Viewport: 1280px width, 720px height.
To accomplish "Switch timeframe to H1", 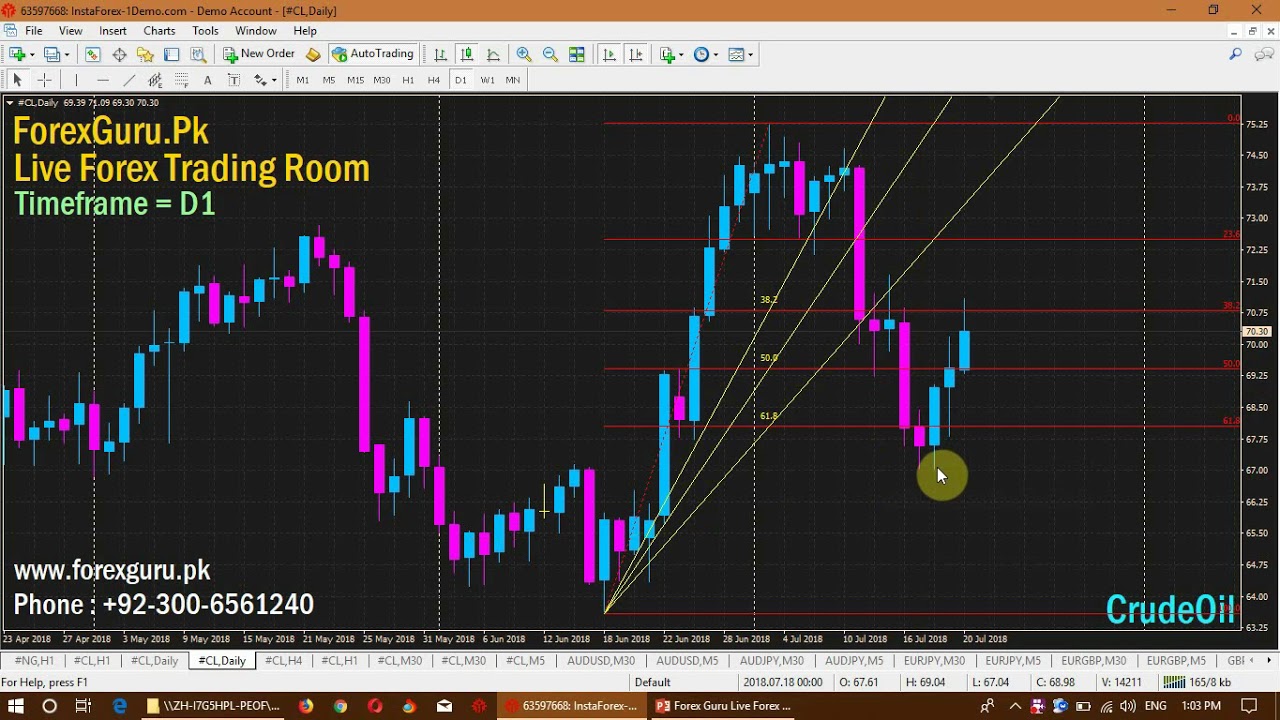I will [408, 80].
